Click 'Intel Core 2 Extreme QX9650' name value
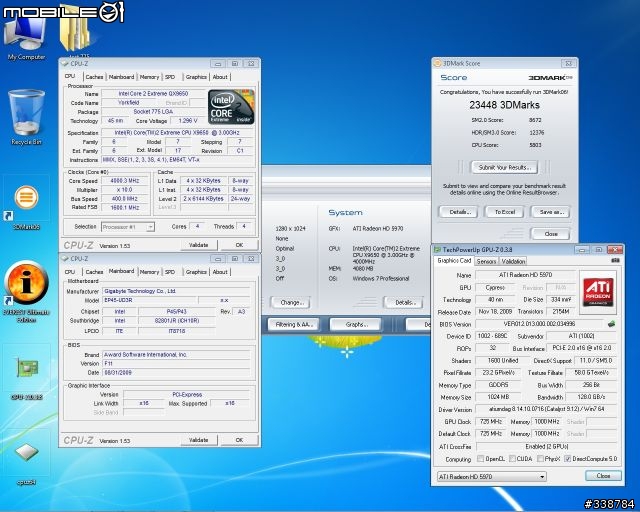This screenshot has width=640, height=512. click(153, 93)
